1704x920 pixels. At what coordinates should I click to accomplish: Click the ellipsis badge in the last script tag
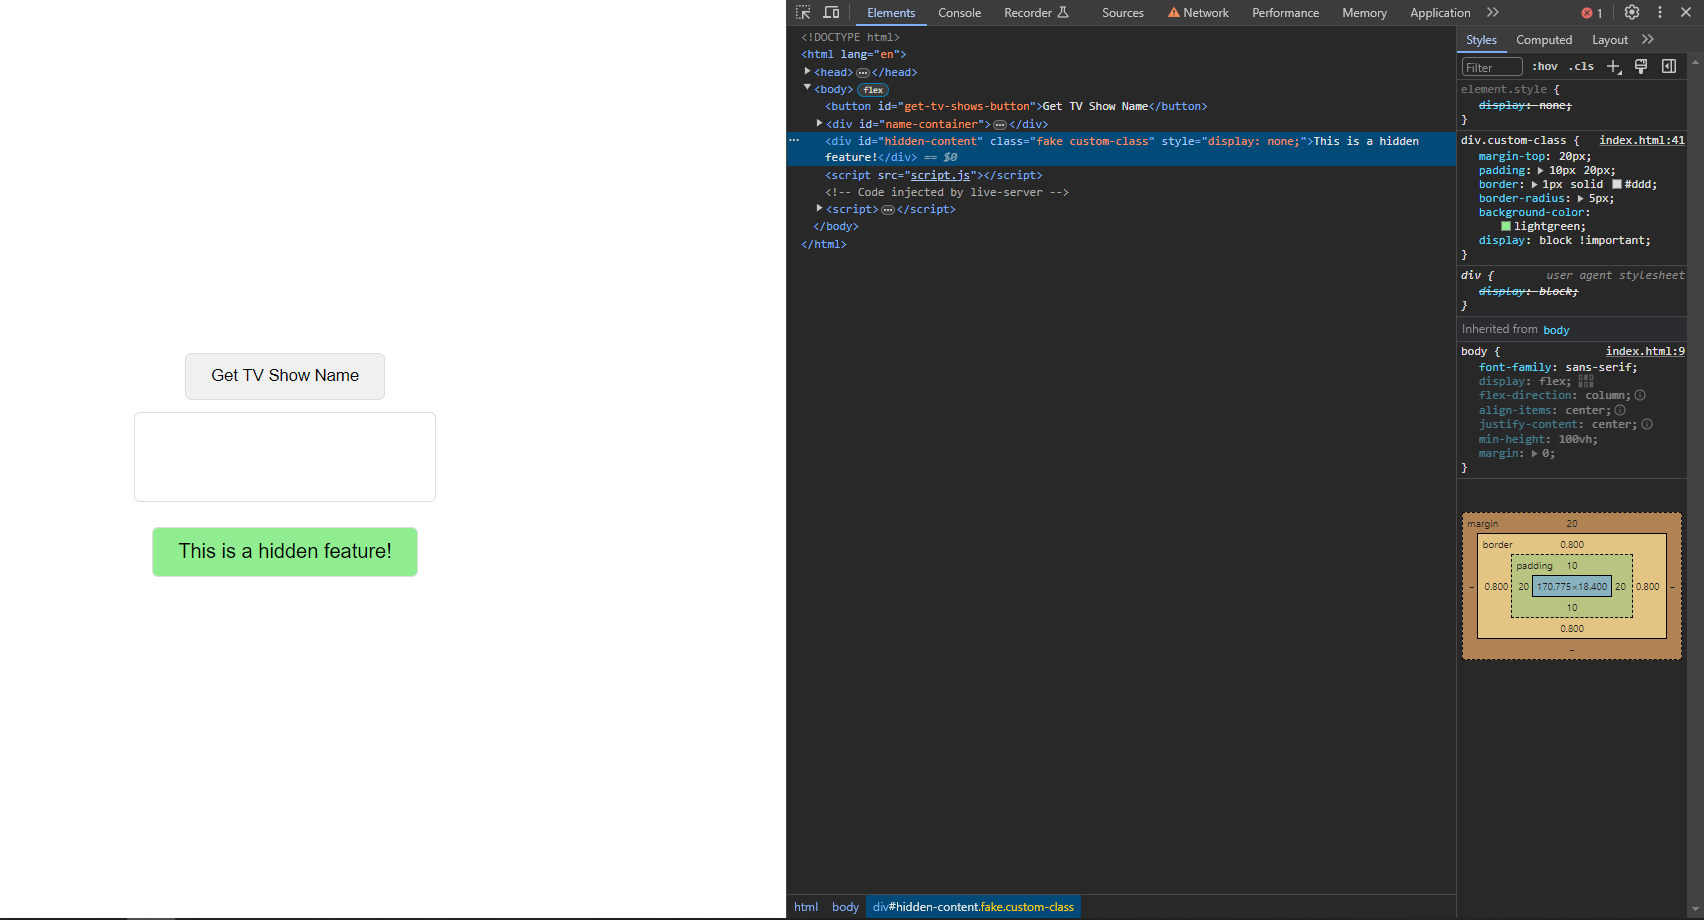click(888, 210)
